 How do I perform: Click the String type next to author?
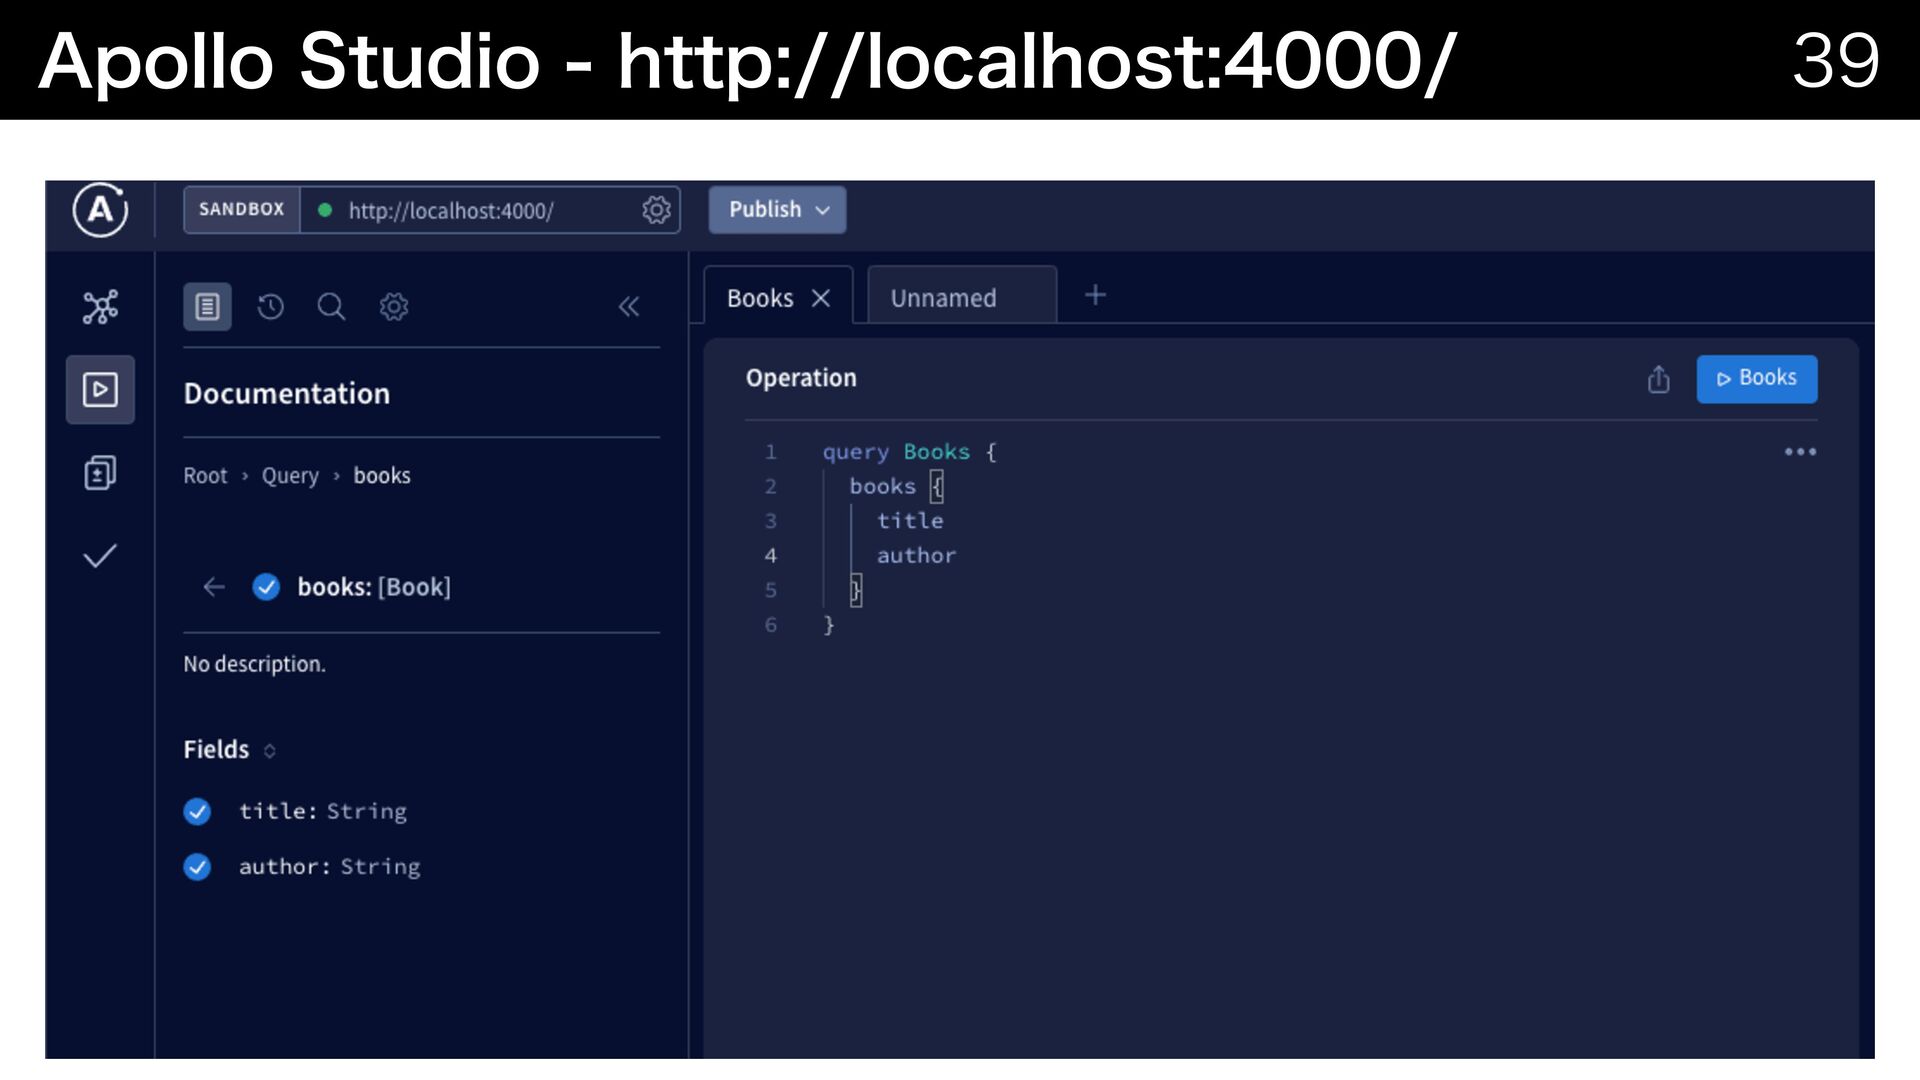click(380, 867)
